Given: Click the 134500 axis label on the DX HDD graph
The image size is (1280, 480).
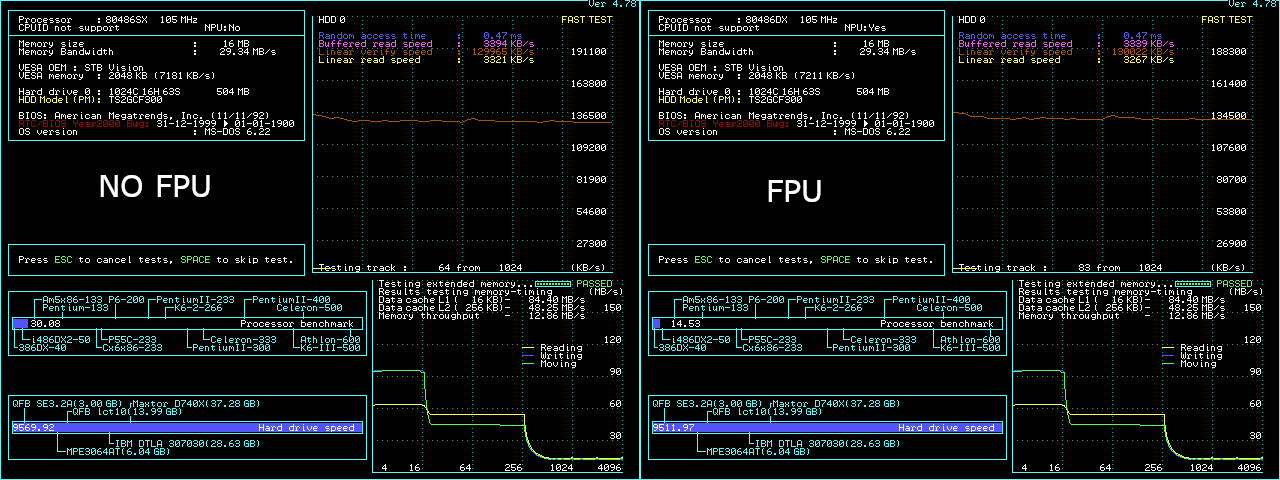Looking at the screenshot, I should [x=1228, y=115].
